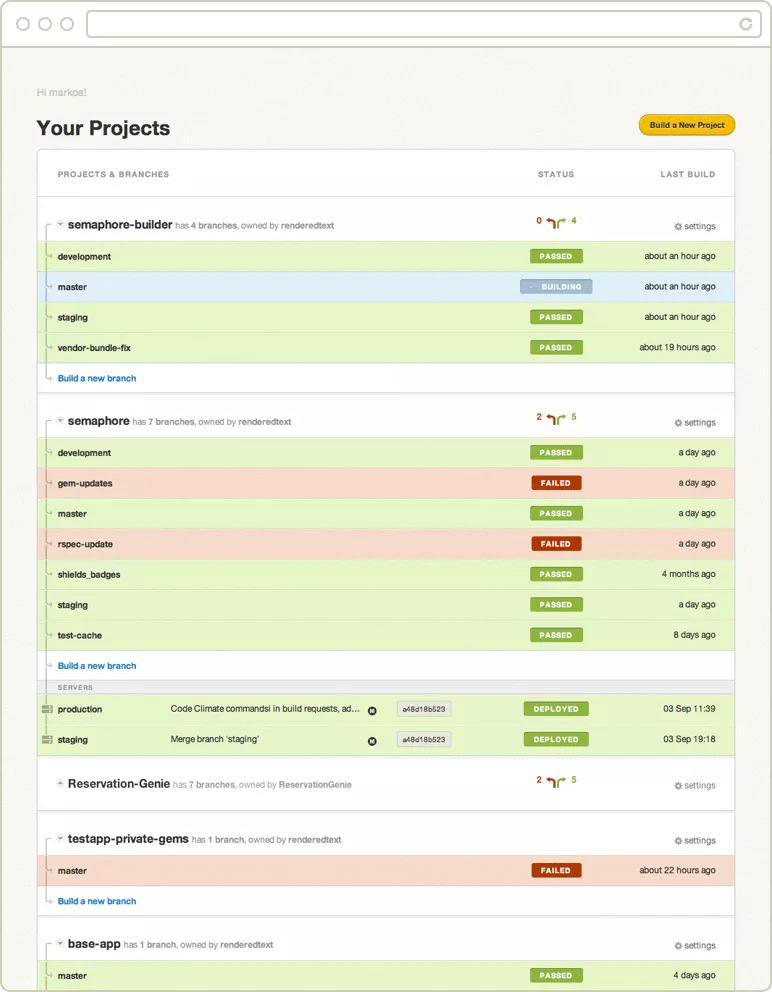Click the server icon beside production
This screenshot has height=992, width=772.
tap(46, 708)
